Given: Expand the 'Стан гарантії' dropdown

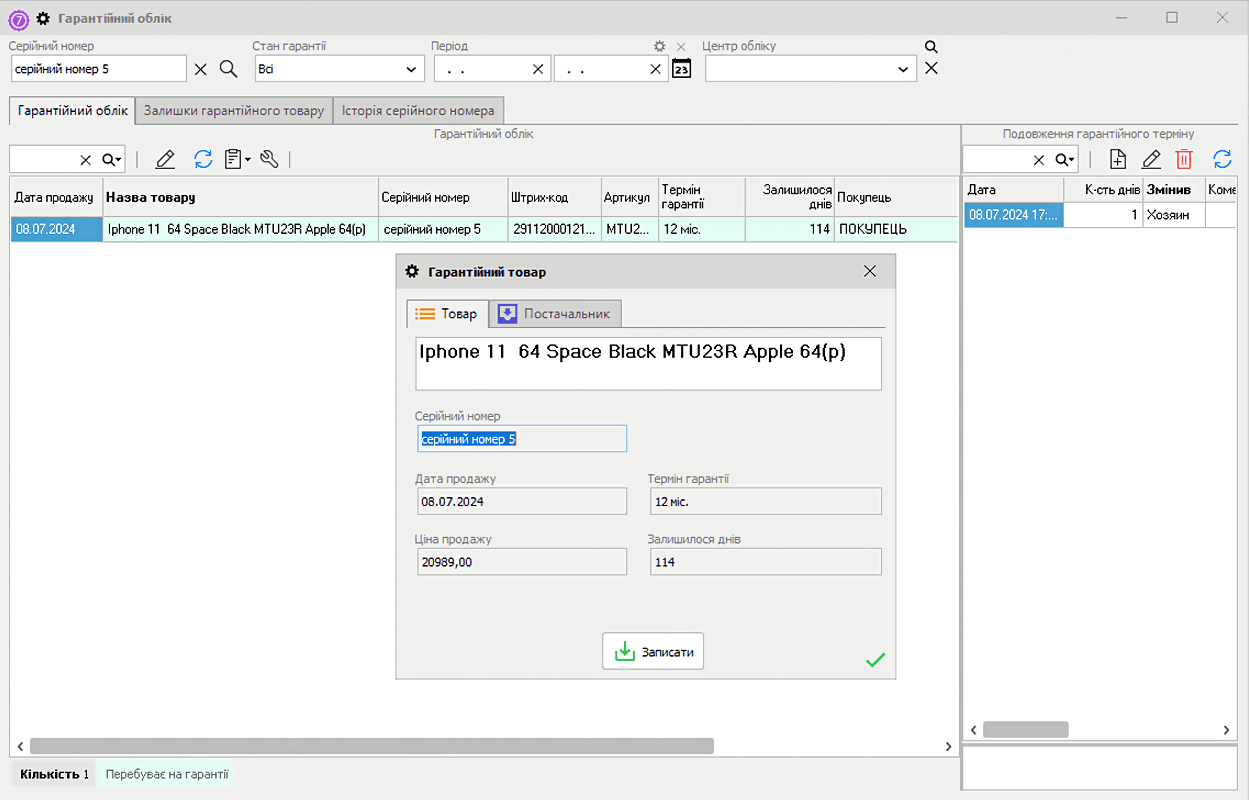Looking at the screenshot, I should (x=411, y=69).
